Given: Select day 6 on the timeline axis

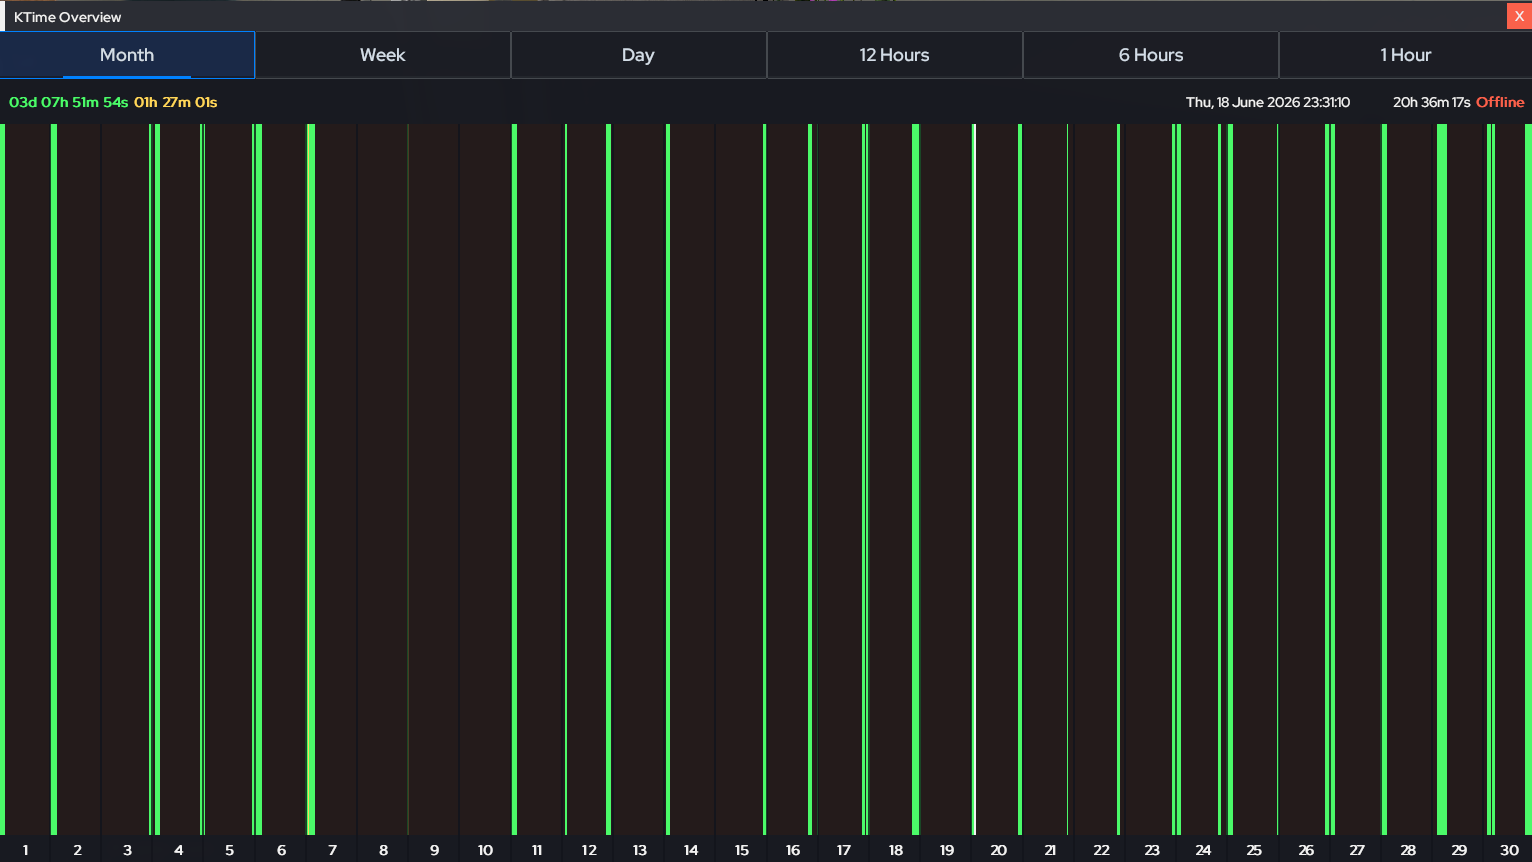Looking at the screenshot, I should pos(281,850).
